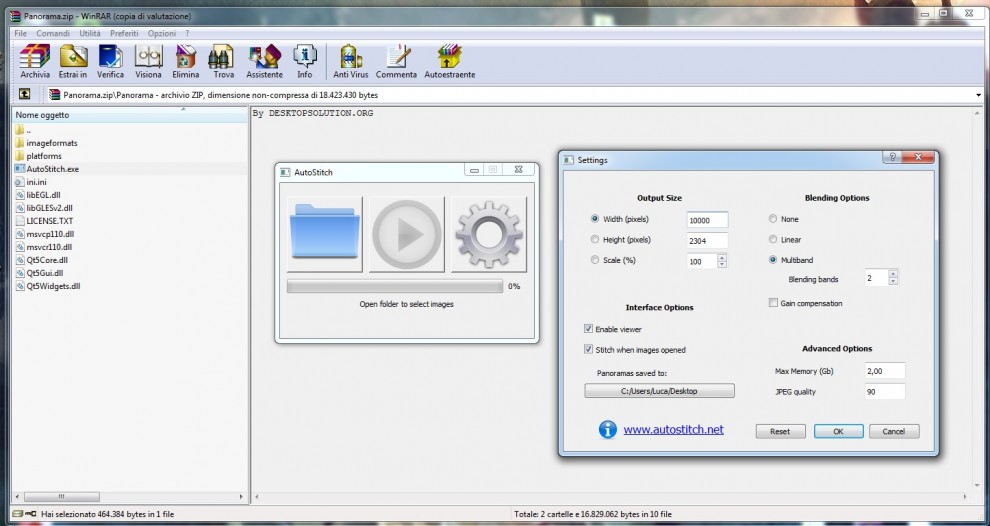Click the Verifica toolbar icon

pyautogui.click(x=110, y=61)
